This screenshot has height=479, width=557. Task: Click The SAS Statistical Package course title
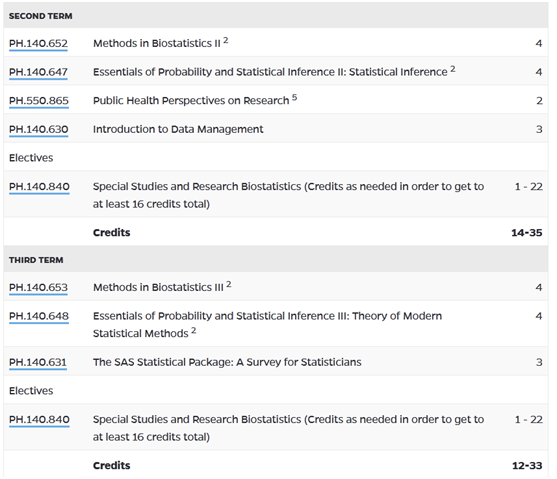[x=227, y=362]
